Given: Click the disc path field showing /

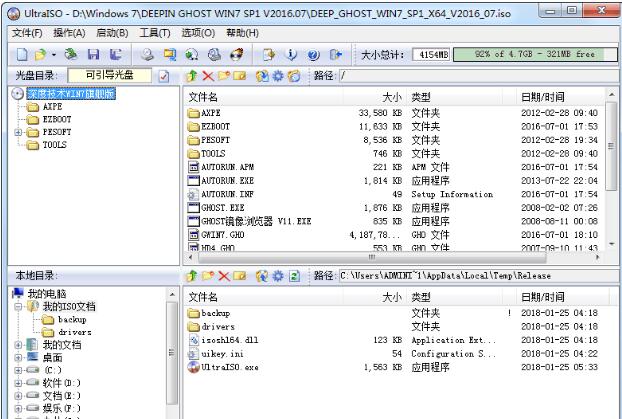Looking at the screenshot, I should (478, 75).
